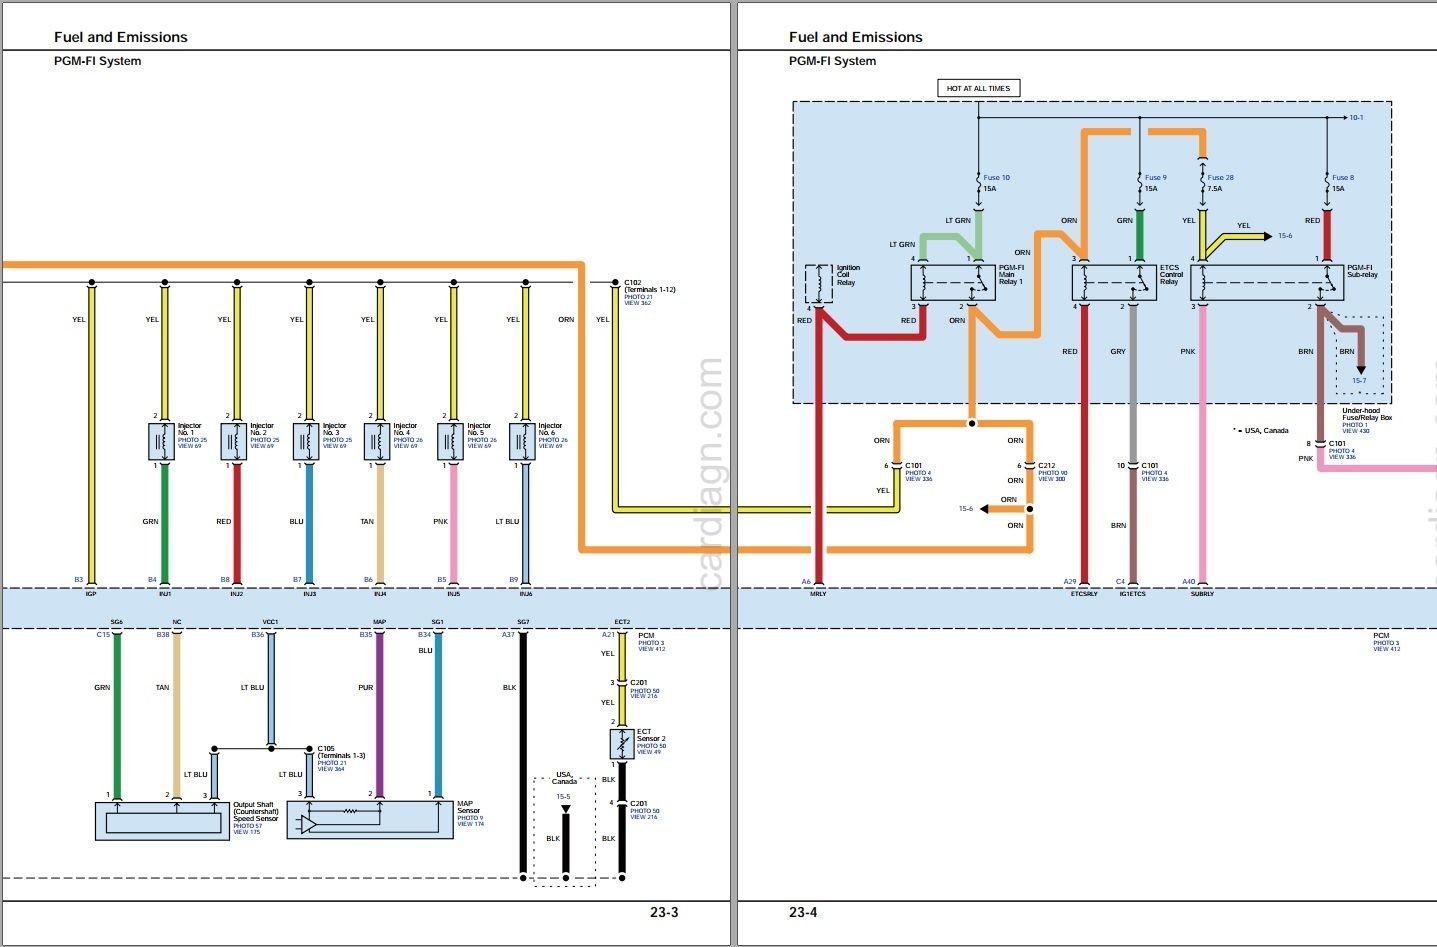This screenshot has width=1437, height=947.
Task: Open the 15-5 reference in USA, Canada box
Action: pos(563,797)
